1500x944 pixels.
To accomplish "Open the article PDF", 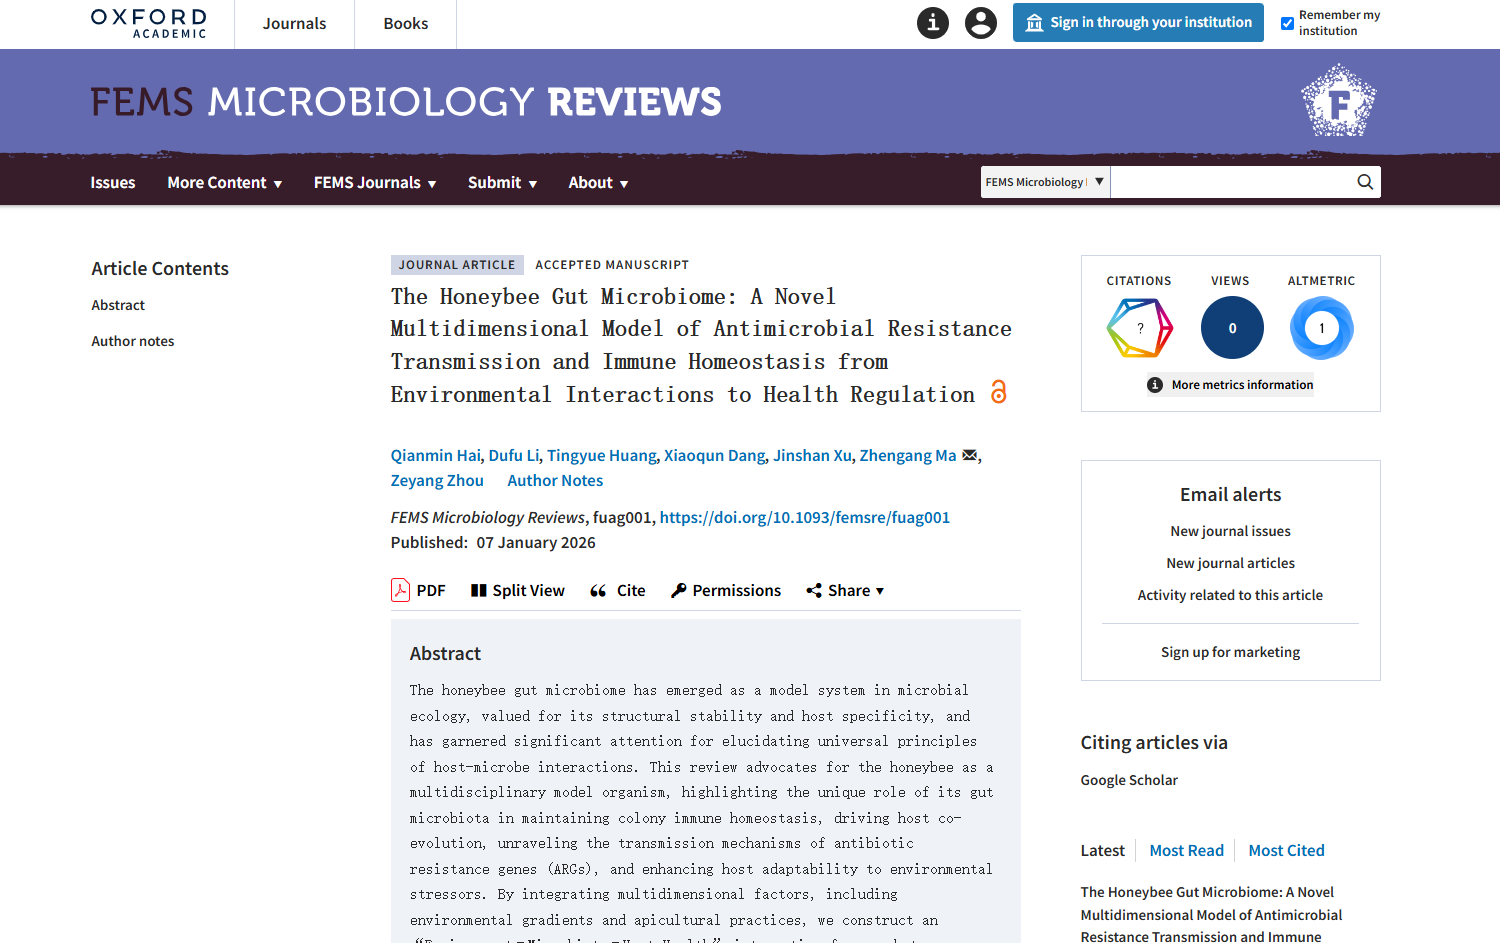I will click(x=418, y=590).
